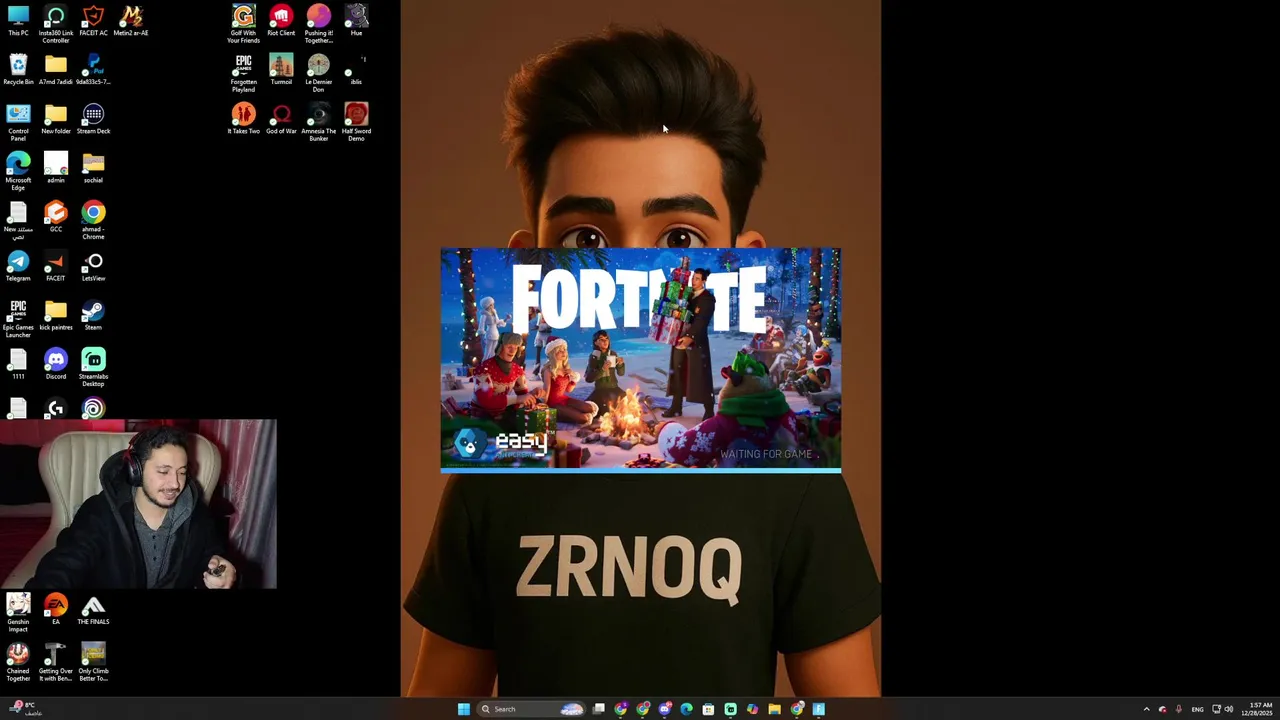Open FACEIT desktop shortcut

tap(56, 266)
